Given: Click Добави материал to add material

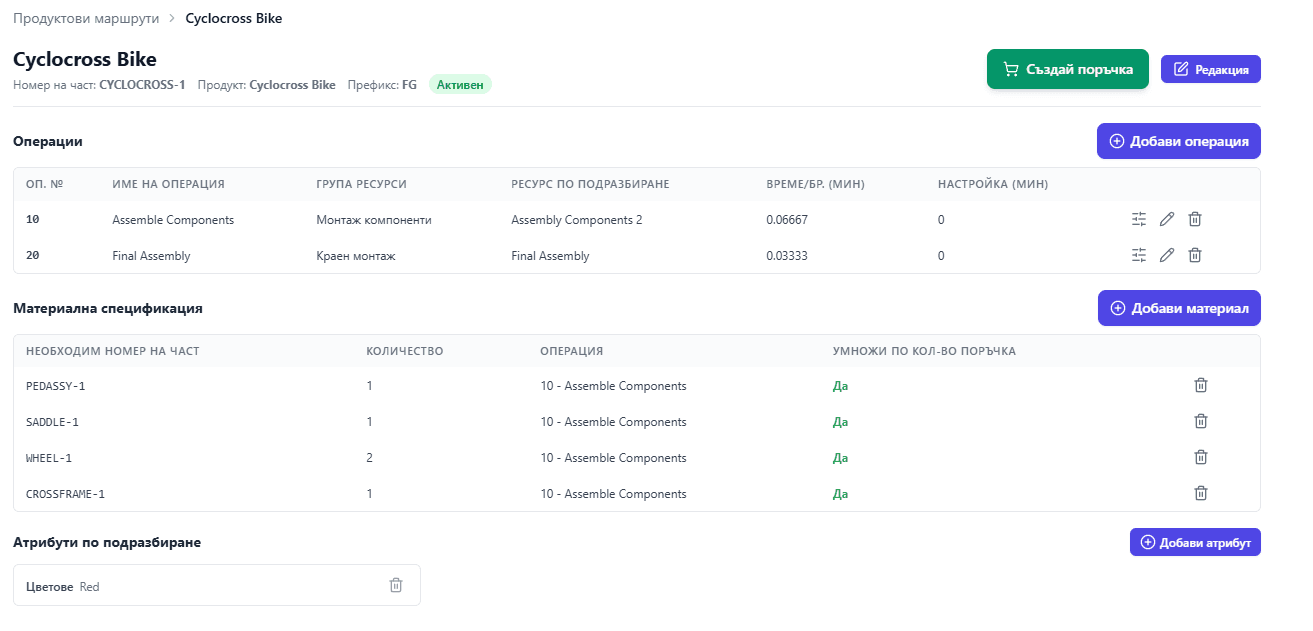Looking at the screenshot, I should [1179, 308].
